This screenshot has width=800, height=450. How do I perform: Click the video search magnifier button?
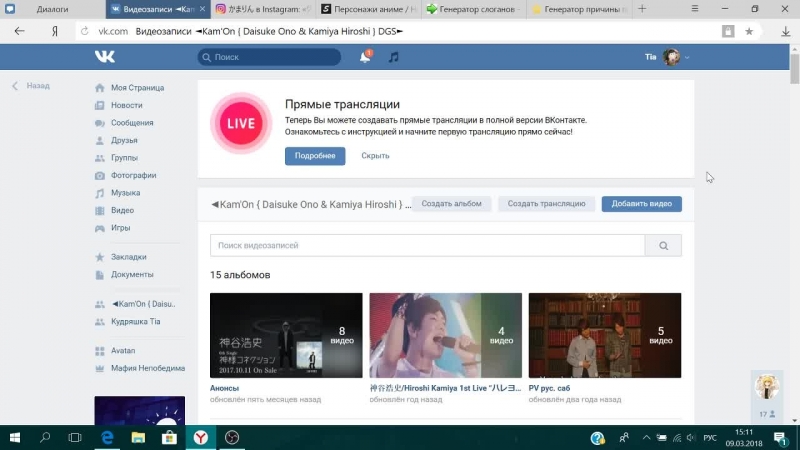663,245
